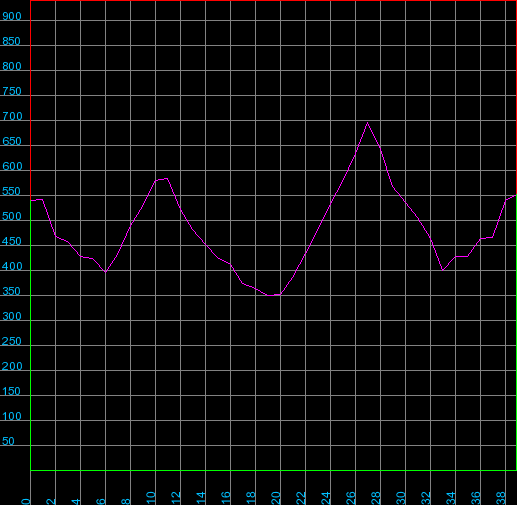Click the 350 y-axis label
The height and width of the screenshot is (505, 517).
coord(12,291)
